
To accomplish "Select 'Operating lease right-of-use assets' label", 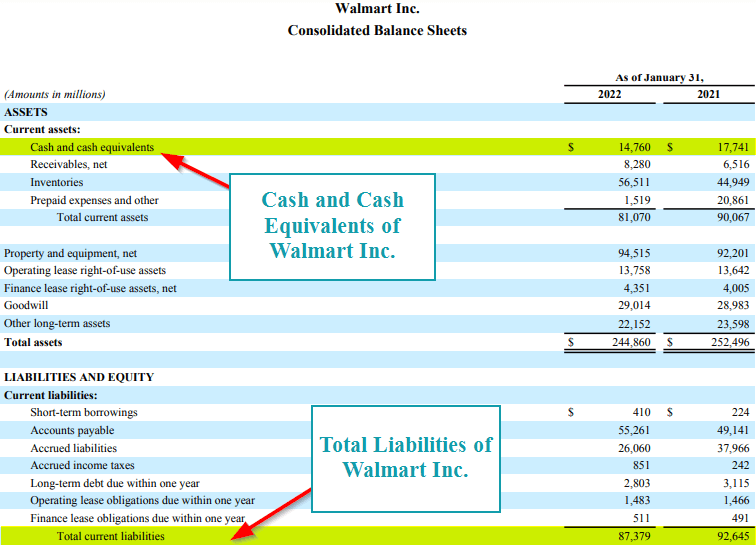I will 85,271.
